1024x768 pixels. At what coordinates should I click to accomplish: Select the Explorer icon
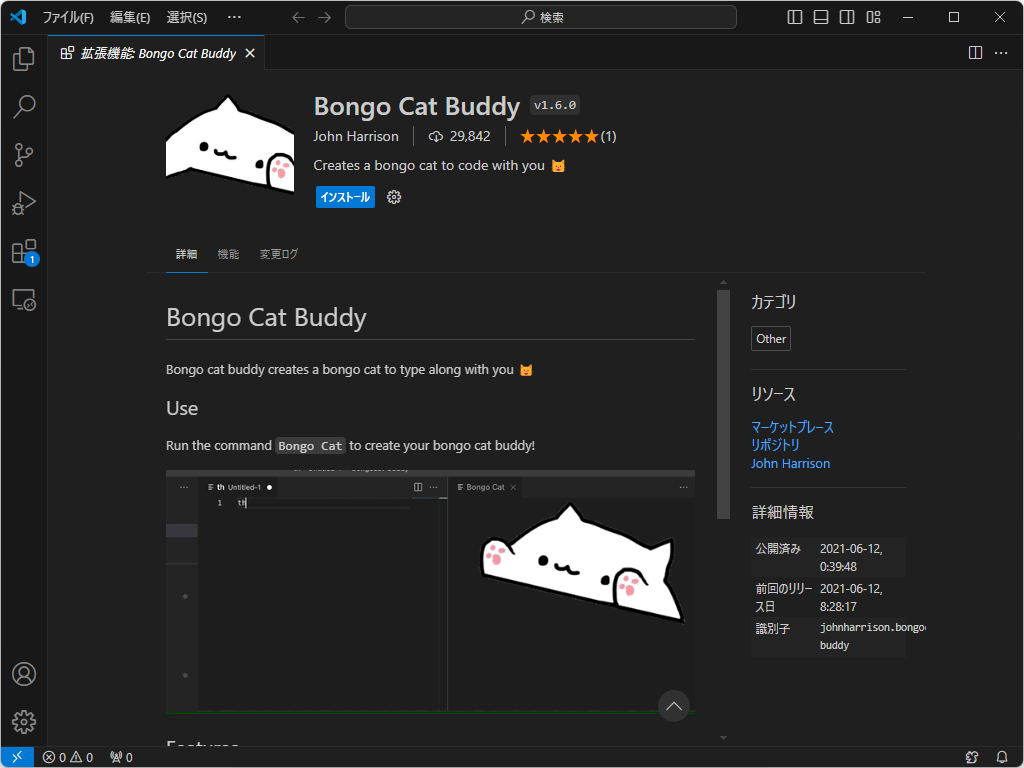pos(23,59)
